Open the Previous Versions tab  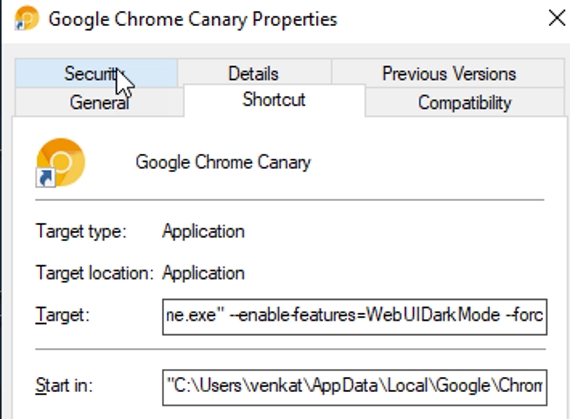[x=449, y=74]
